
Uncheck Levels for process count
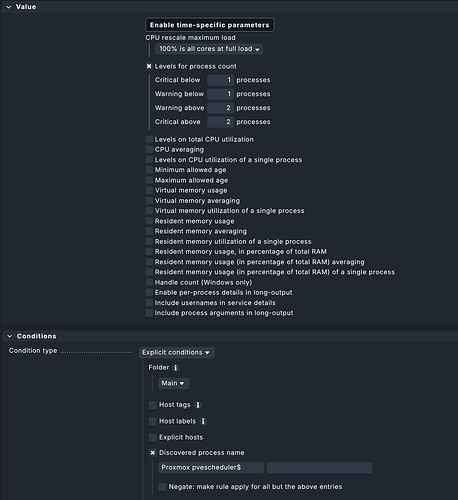point(149,66)
